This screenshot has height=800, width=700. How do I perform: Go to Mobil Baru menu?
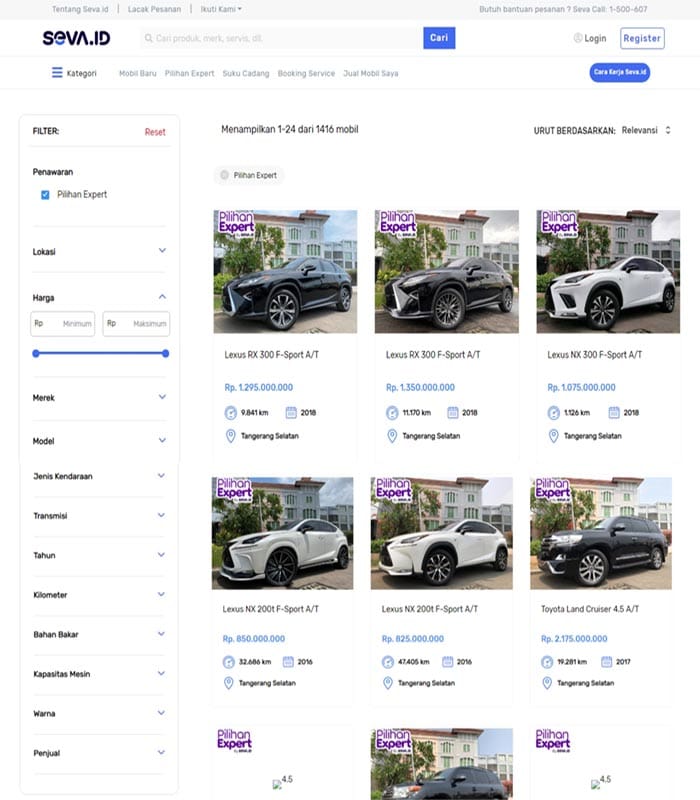point(138,73)
